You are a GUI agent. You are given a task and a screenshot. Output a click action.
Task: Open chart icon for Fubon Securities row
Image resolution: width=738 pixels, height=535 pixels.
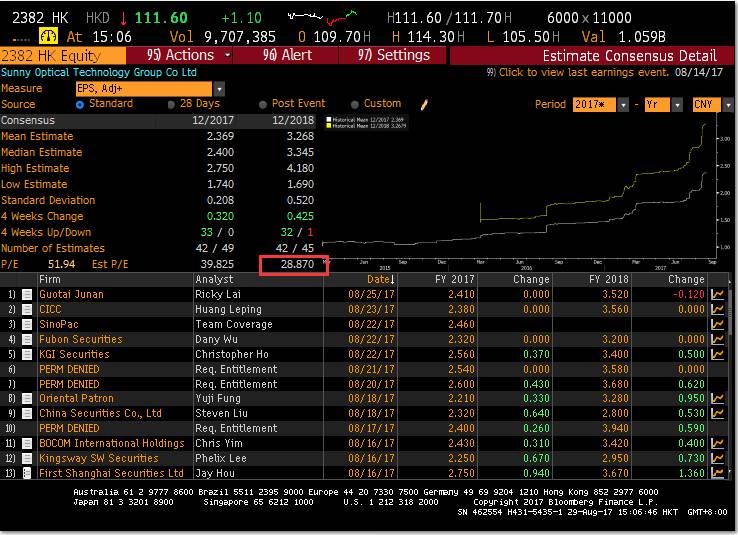tap(717, 339)
